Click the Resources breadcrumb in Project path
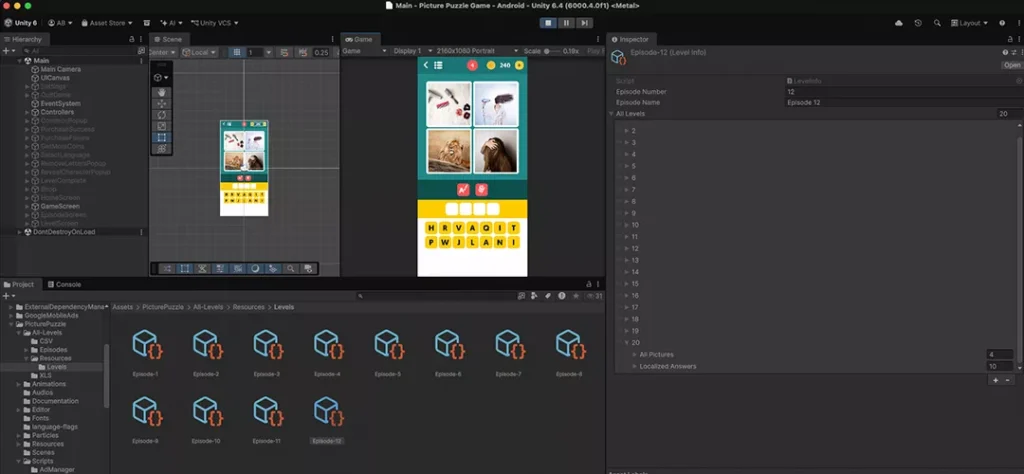This screenshot has width=1024, height=474. tap(249, 307)
